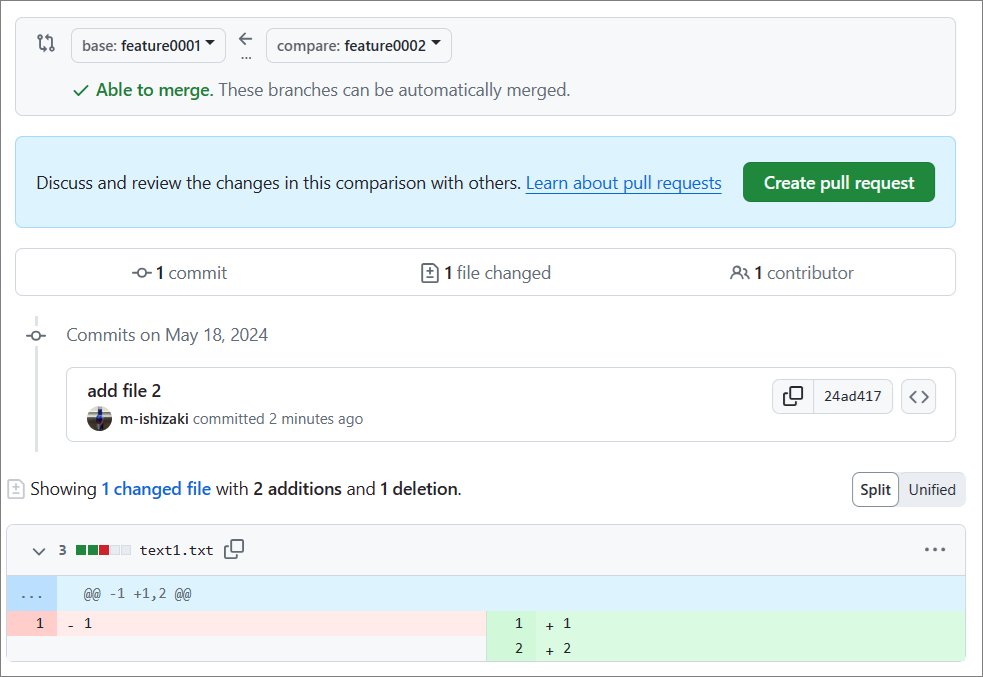
Task: Switch to Unified diff view
Action: pos(931,489)
